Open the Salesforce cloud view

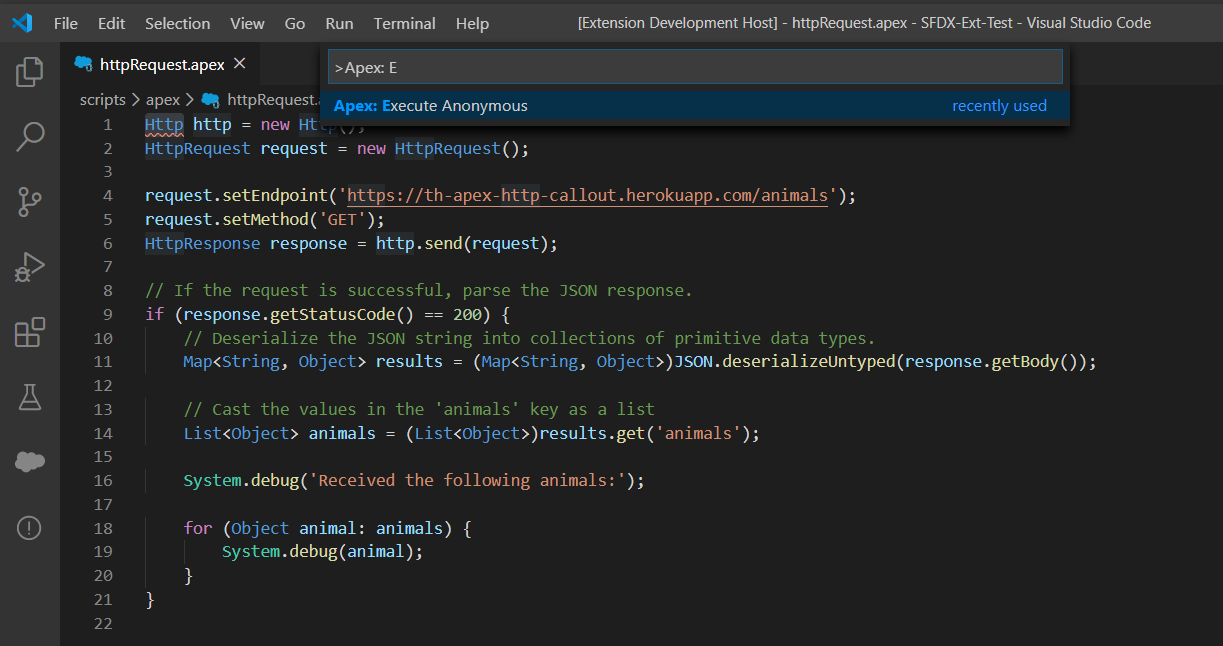tap(30, 462)
